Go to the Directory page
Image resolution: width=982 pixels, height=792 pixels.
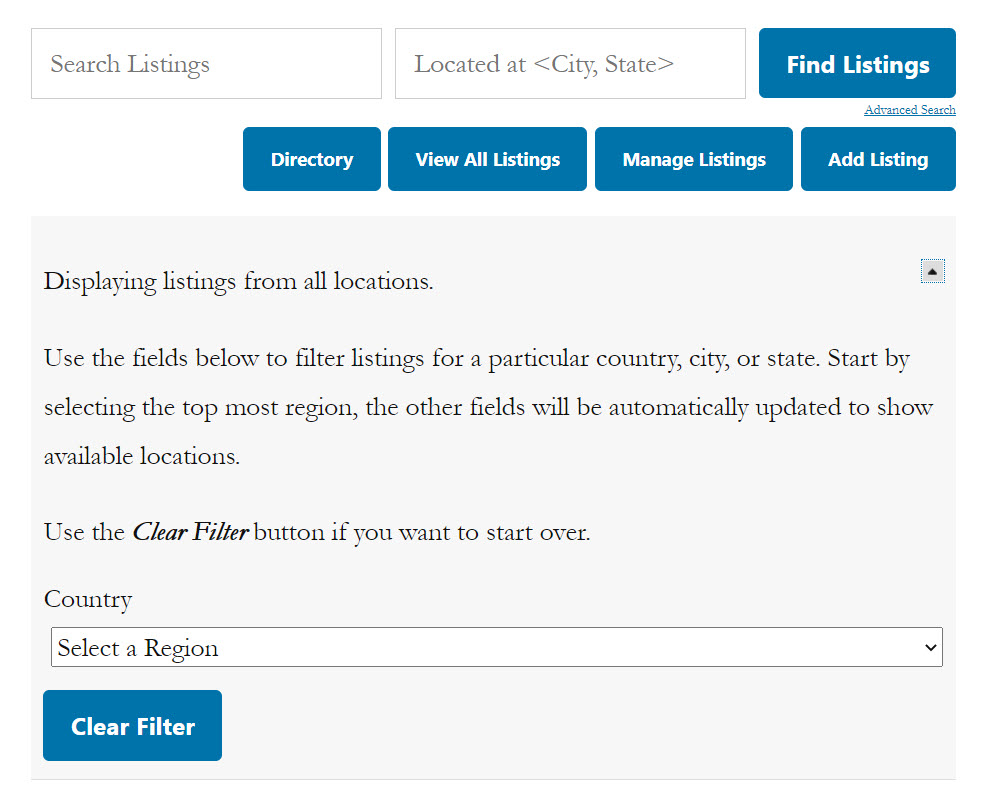tap(312, 159)
